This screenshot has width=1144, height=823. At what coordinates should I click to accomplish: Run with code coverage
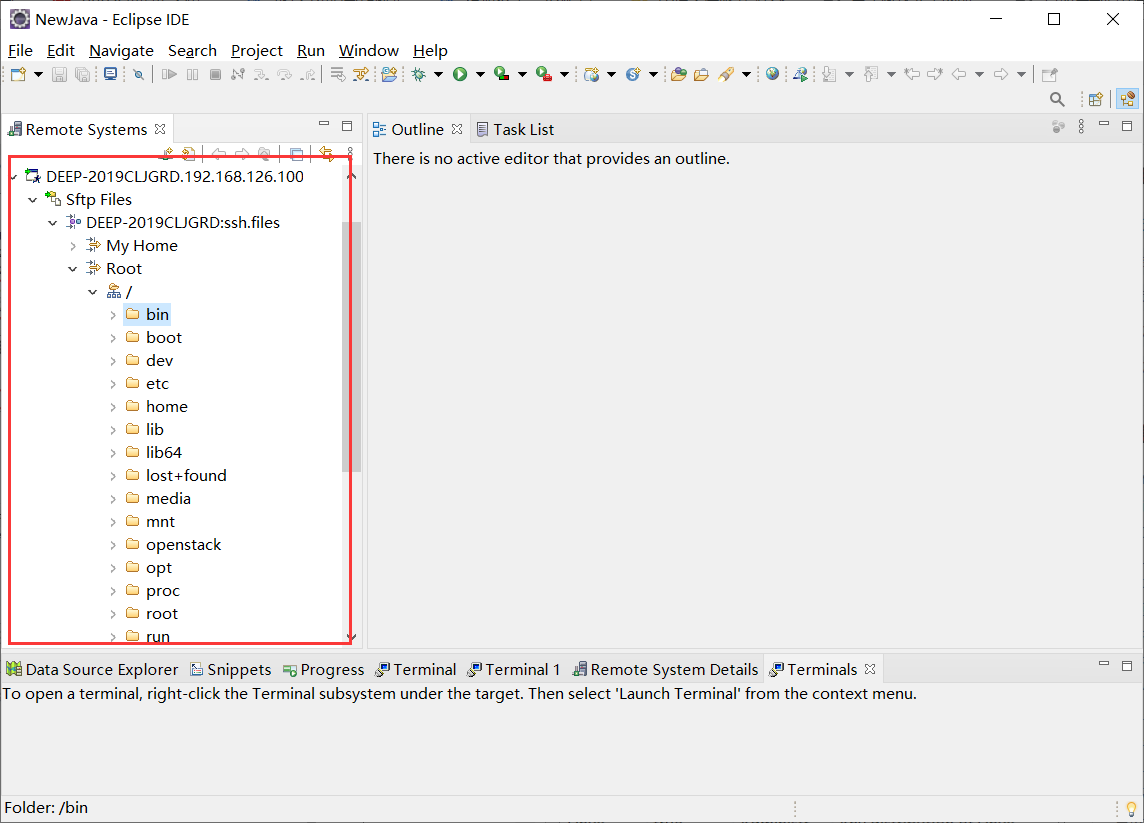500,73
